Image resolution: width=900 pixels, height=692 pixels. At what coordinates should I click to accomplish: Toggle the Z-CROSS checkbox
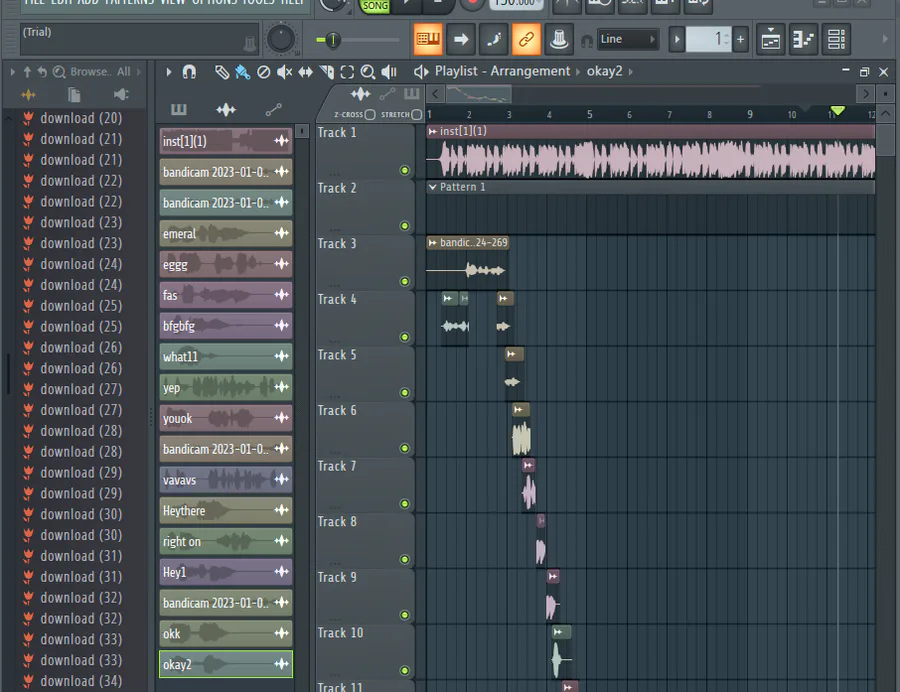(x=370, y=114)
